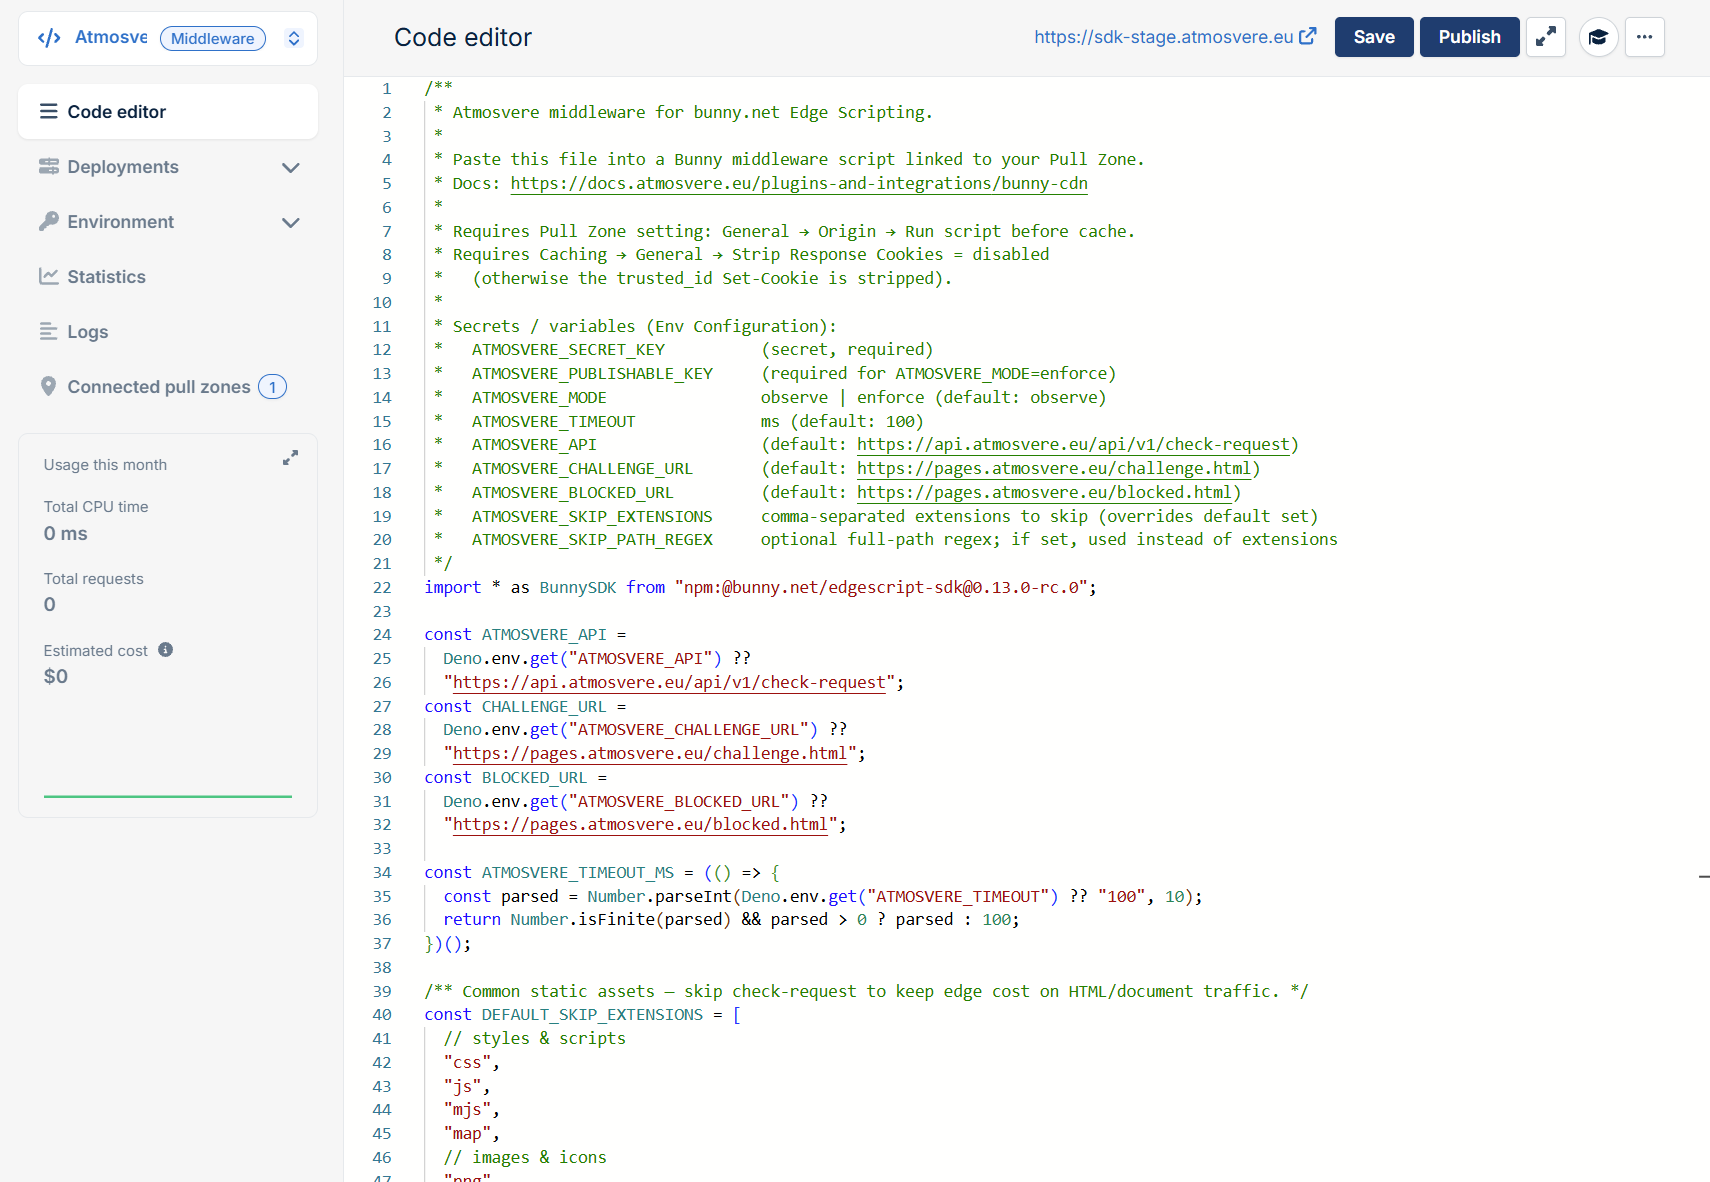Click the 'Code editor' page title

click(x=463, y=38)
